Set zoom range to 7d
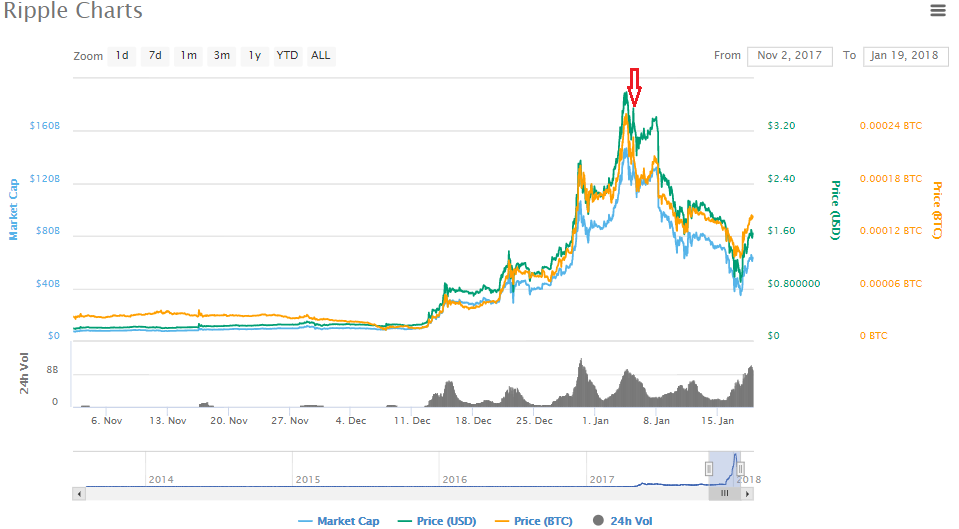959x529 pixels. tap(155, 56)
